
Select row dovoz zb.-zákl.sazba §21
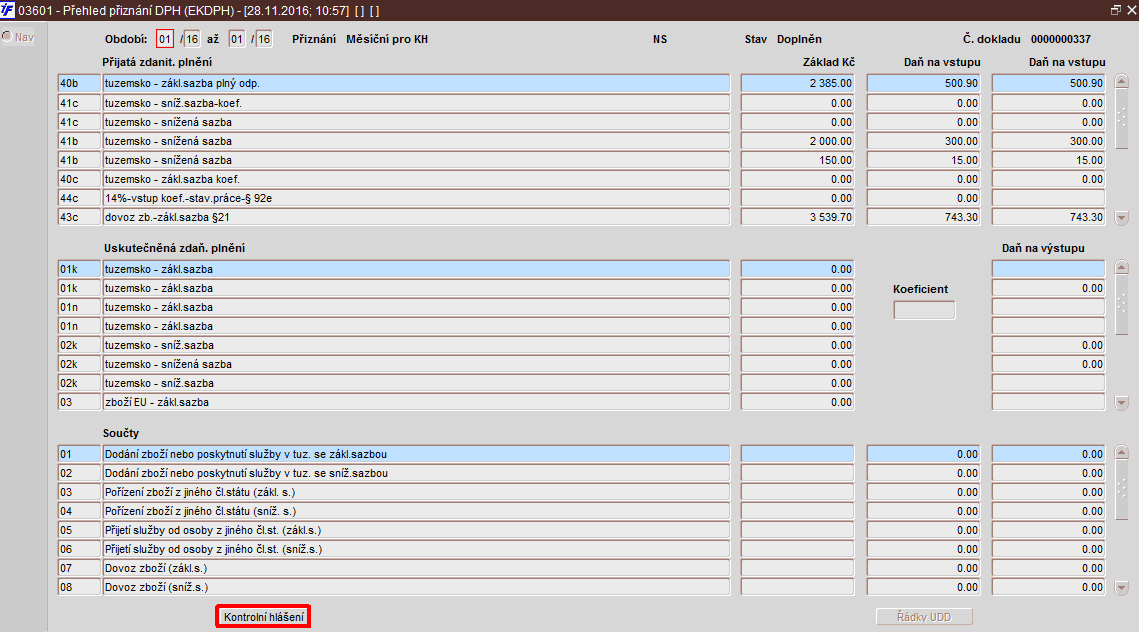pyautogui.click(x=416, y=216)
